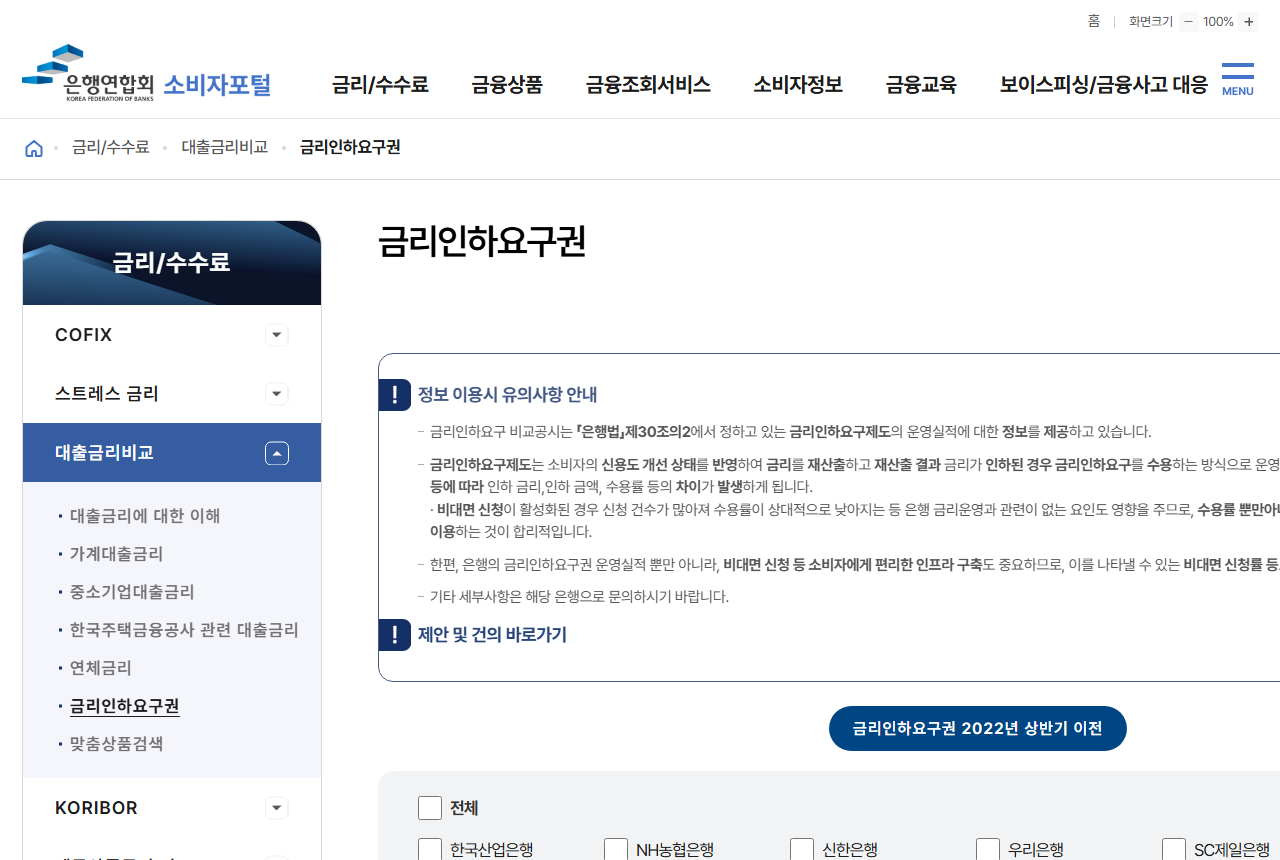Decrease screen size with the minus button
Viewport: 1280px width, 860px height.
click(x=1188, y=22)
